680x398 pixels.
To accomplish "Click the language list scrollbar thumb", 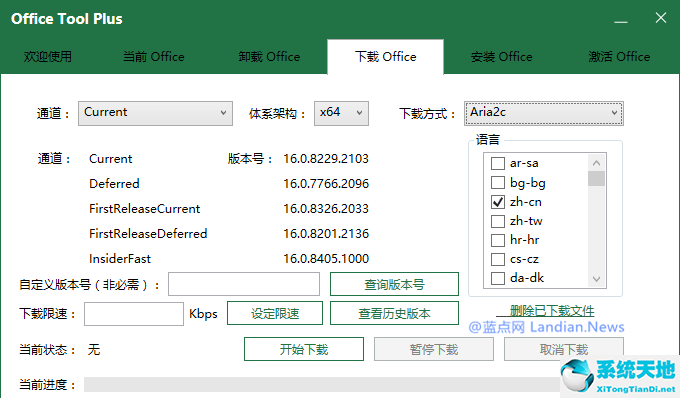I will coord(596,178).
